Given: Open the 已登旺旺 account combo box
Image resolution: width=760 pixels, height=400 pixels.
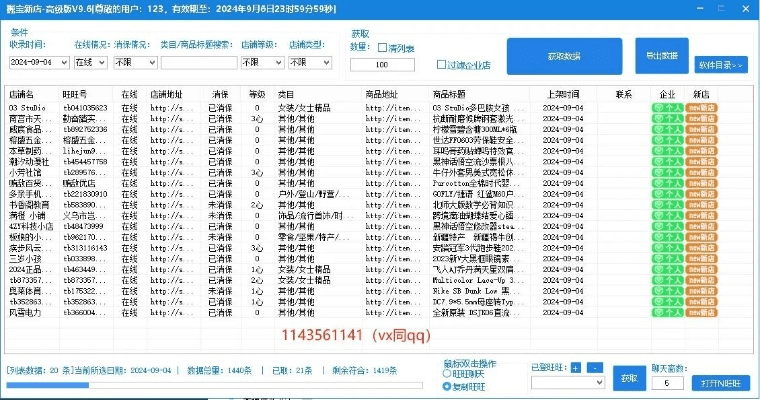Looking at the screenshot, I should pyautogui.click(x=568, y=383).
